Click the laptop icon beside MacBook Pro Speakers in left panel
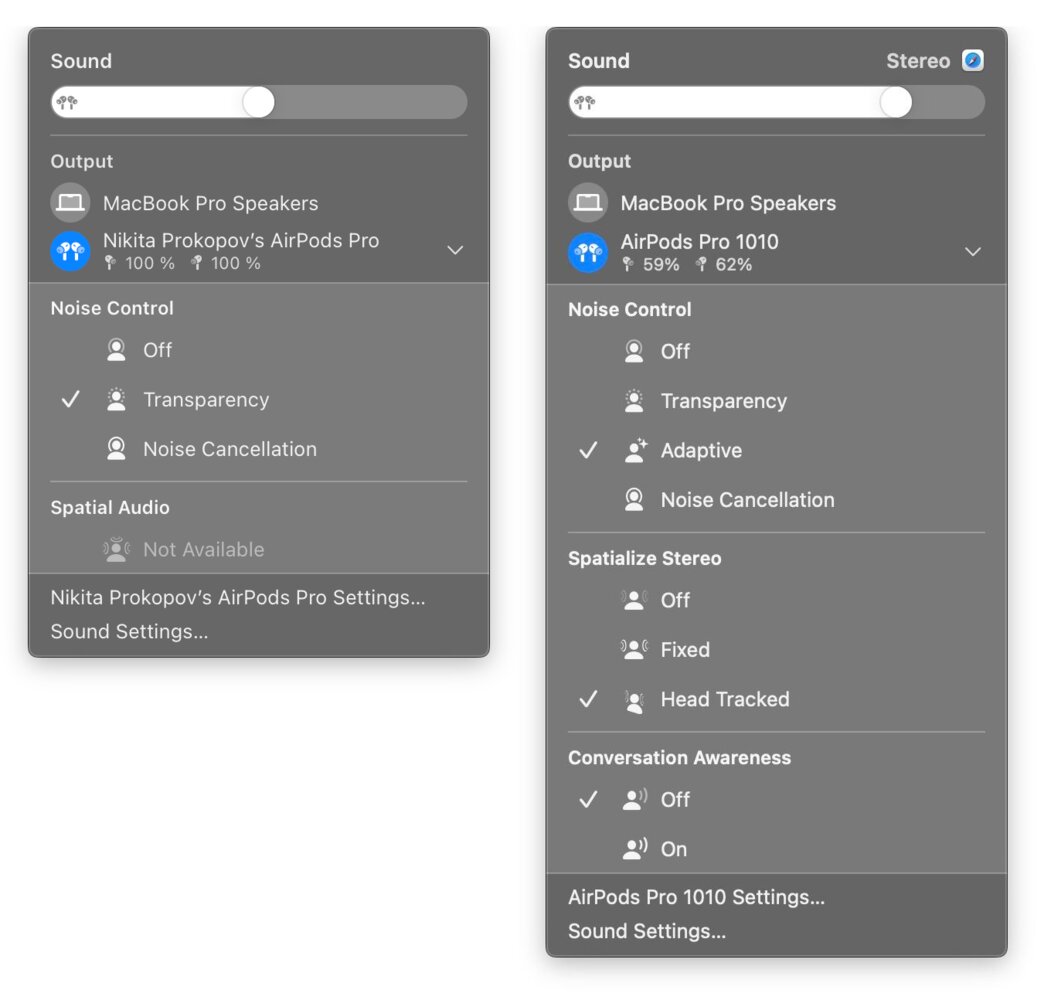1044x1000 pixels. (x=70, y=202)
